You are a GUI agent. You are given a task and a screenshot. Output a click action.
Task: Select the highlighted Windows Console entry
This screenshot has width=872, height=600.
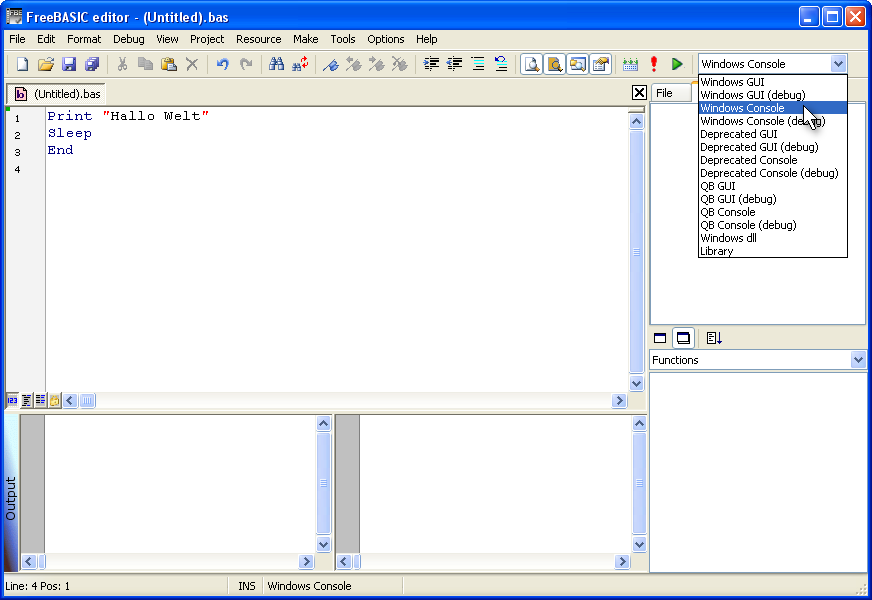(x=772, y=108)
